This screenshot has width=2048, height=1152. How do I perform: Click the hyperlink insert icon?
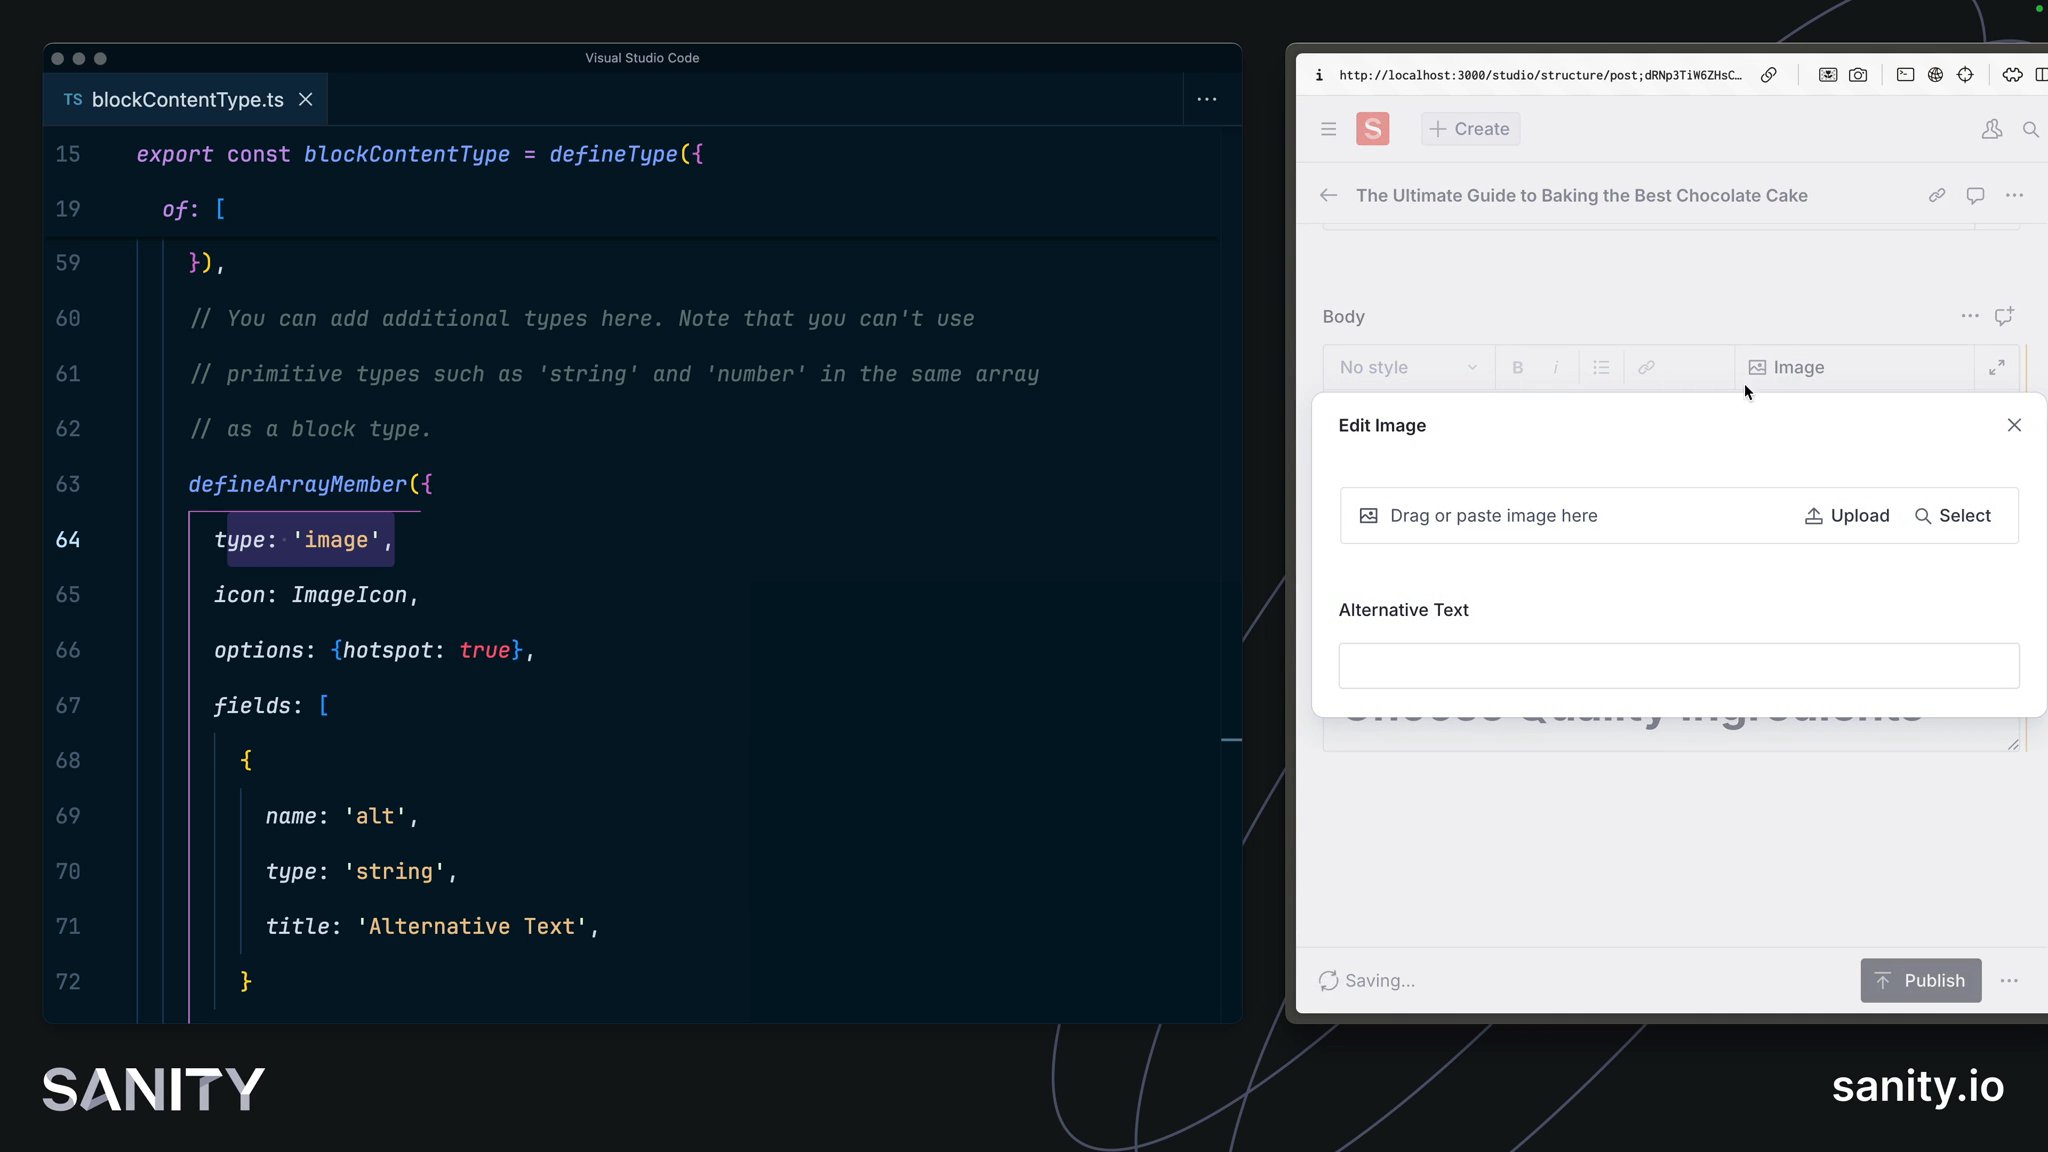pos(1646,366)
